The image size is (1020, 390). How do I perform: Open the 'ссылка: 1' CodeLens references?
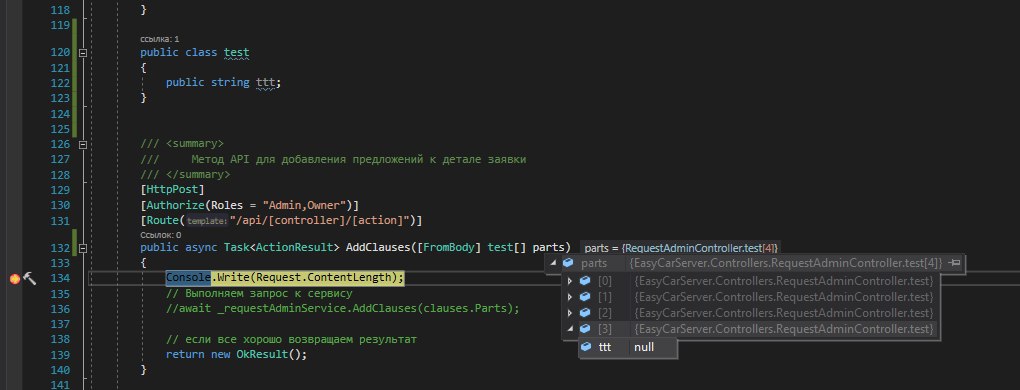pyautogui.click(x=159, y=39)
